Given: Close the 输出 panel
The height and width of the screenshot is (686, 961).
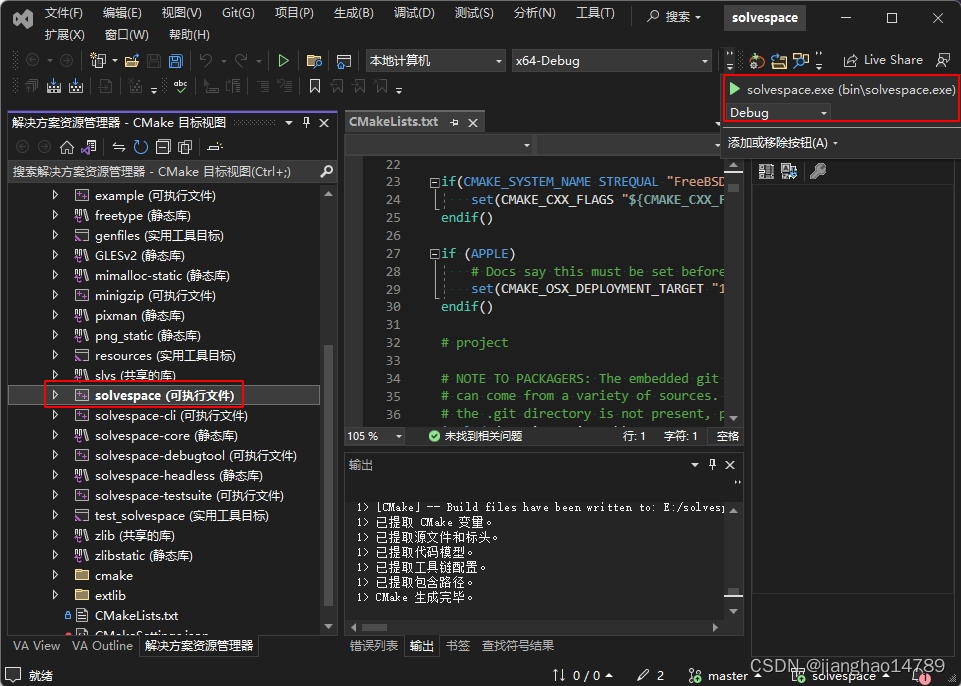Looking at the screenshot, I should pos(730,465).
